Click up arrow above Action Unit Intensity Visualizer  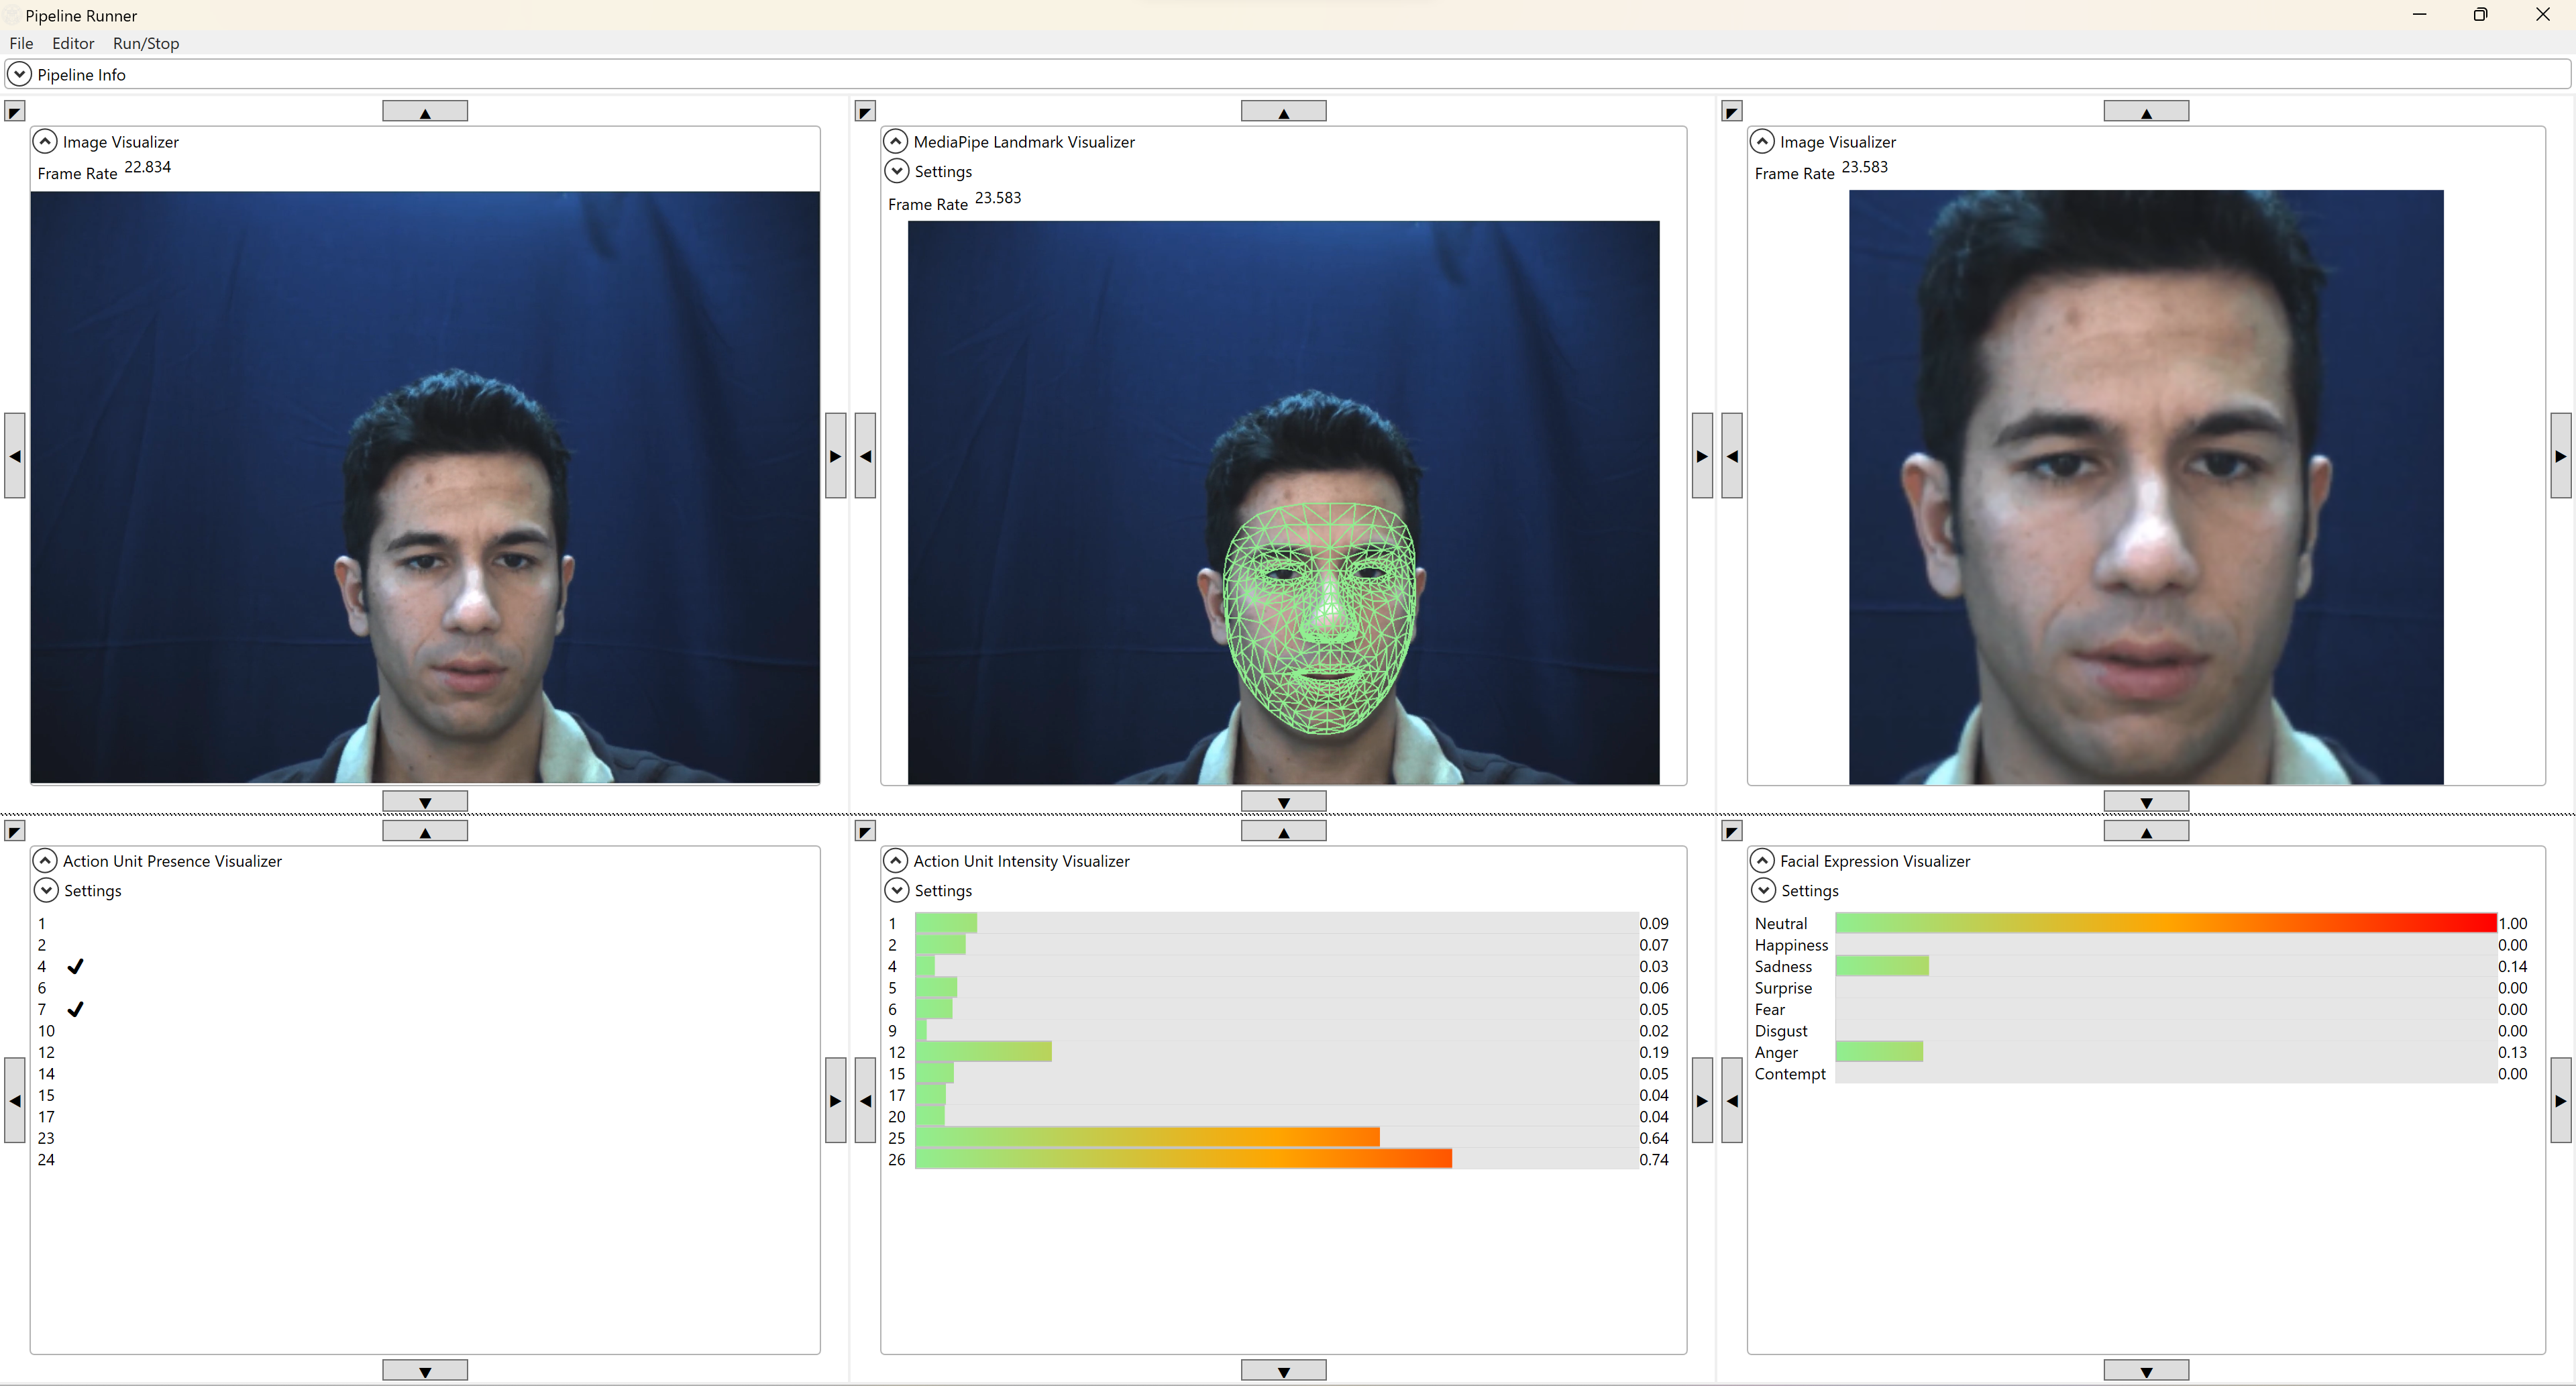1283,831
